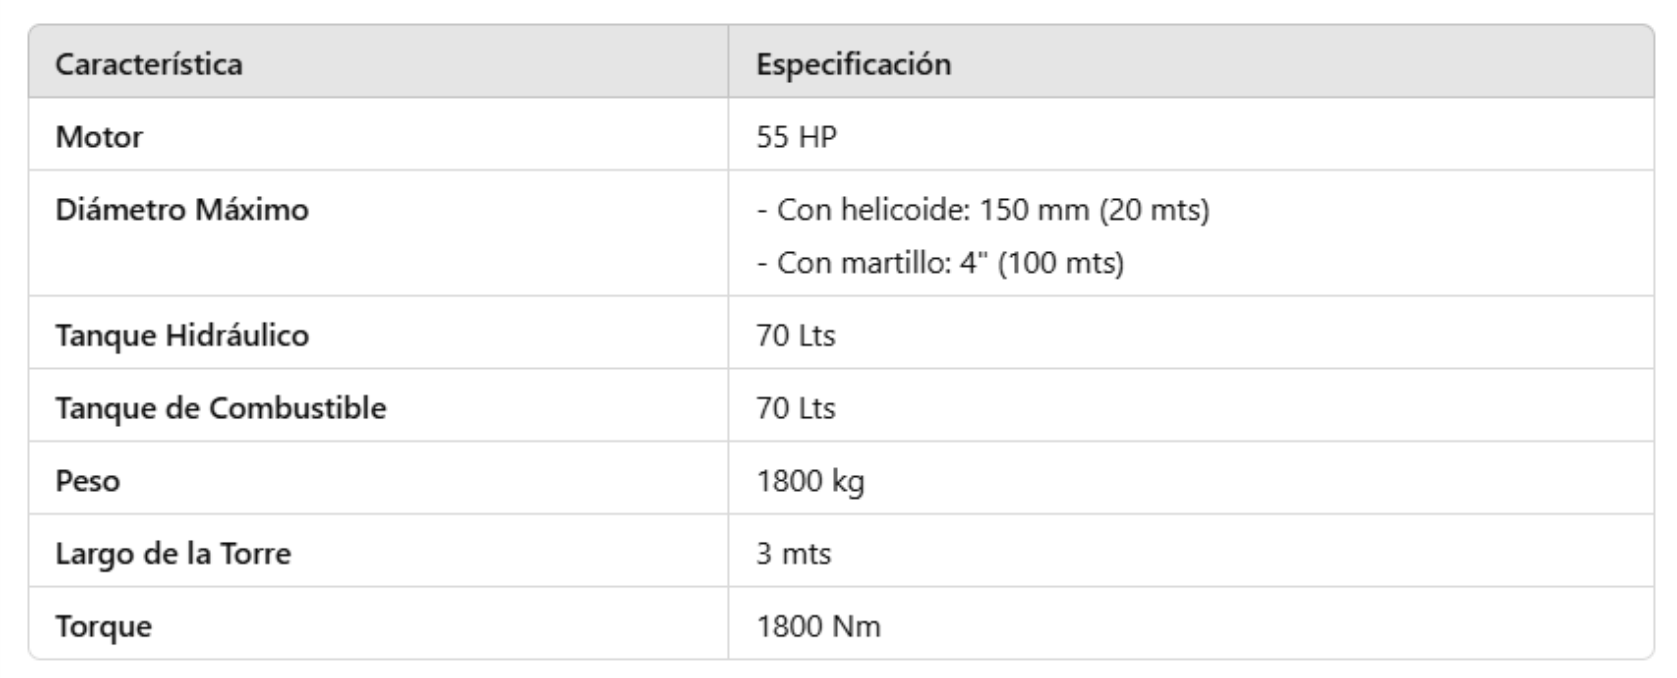Click the 3 mts tower length value

point(793,554)
